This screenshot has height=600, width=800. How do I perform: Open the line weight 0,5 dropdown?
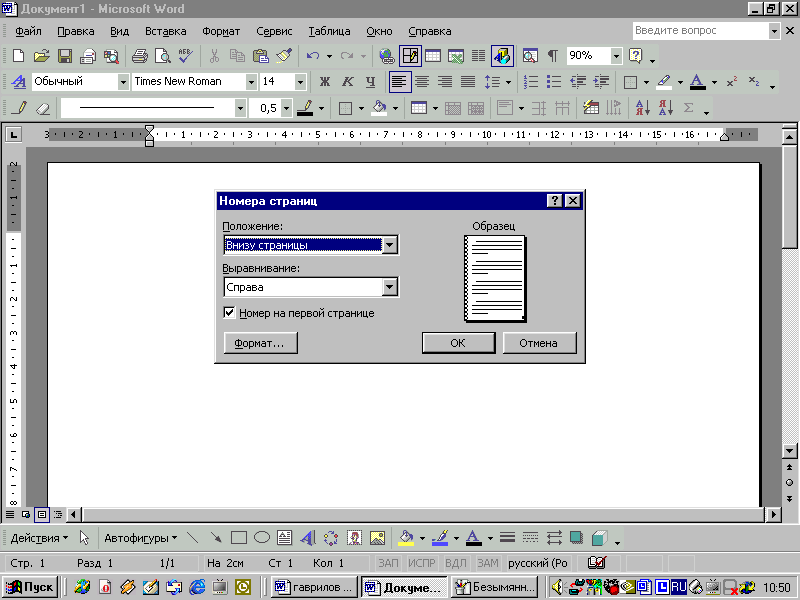click(287, 108)
